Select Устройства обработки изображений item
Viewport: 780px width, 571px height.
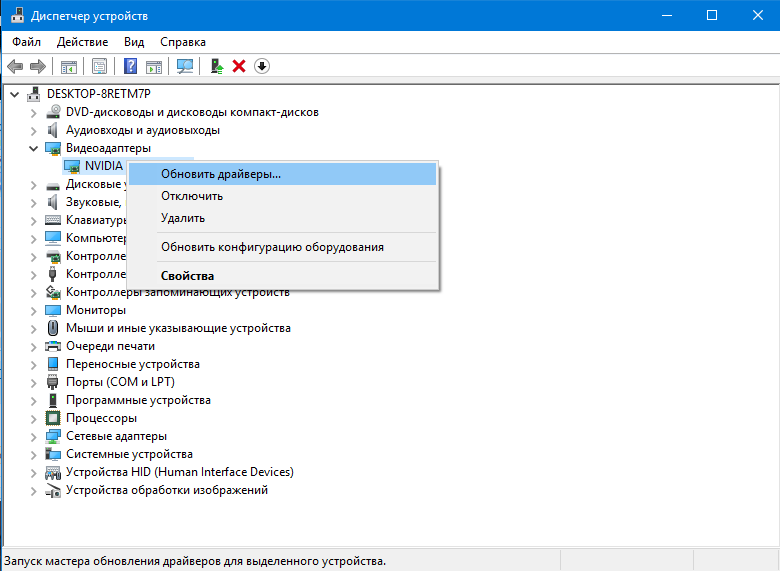pyautogui.click(x=166, y=490)
